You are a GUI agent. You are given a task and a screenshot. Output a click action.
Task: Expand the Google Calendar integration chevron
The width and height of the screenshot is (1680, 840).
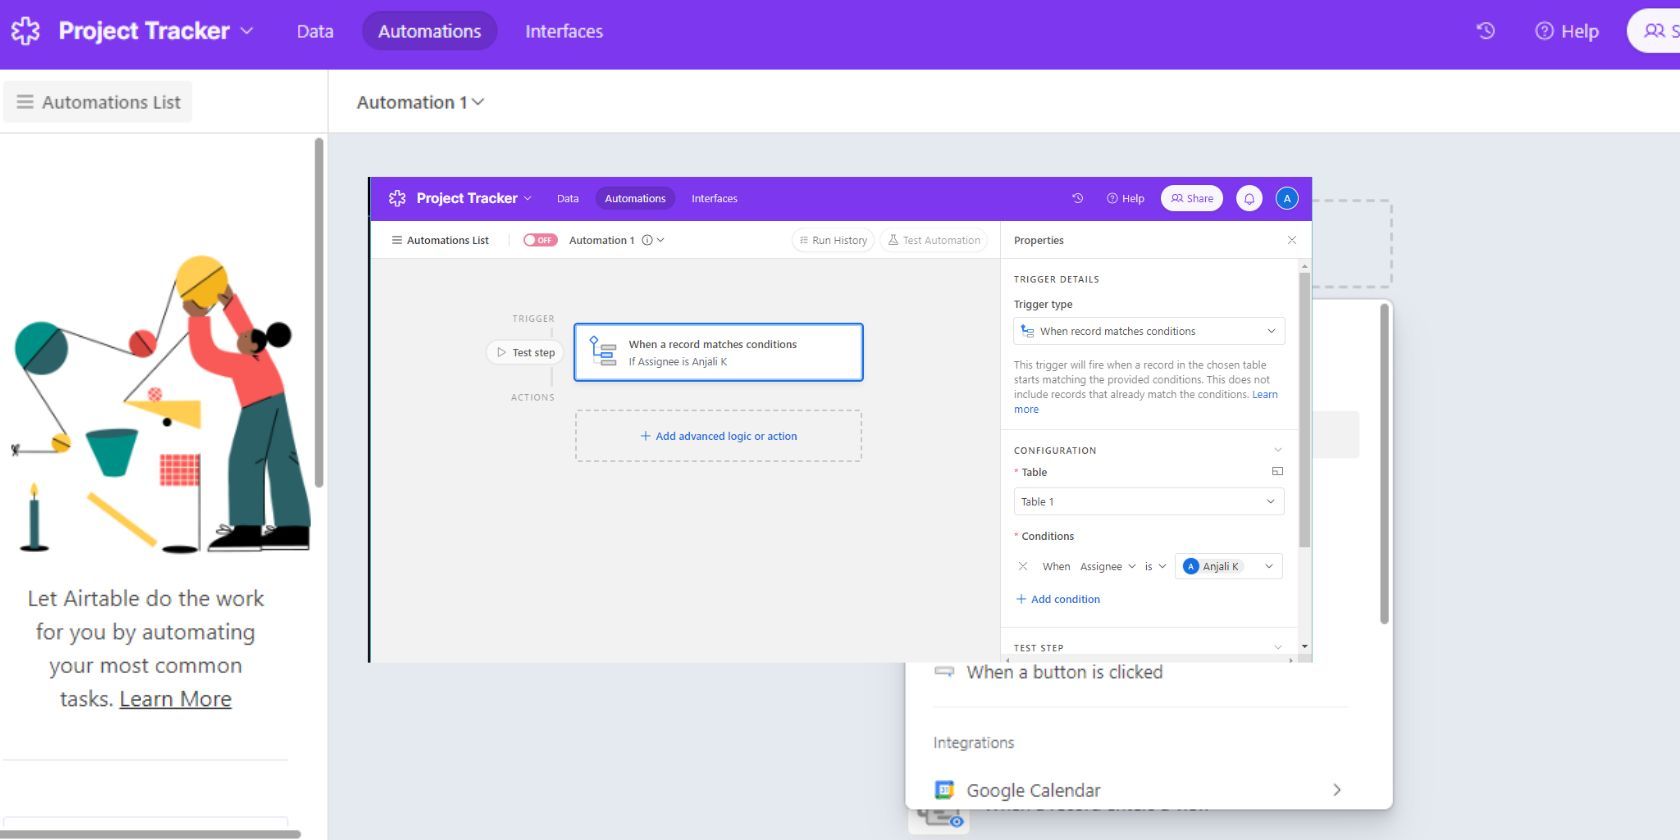pos(1337,790)
